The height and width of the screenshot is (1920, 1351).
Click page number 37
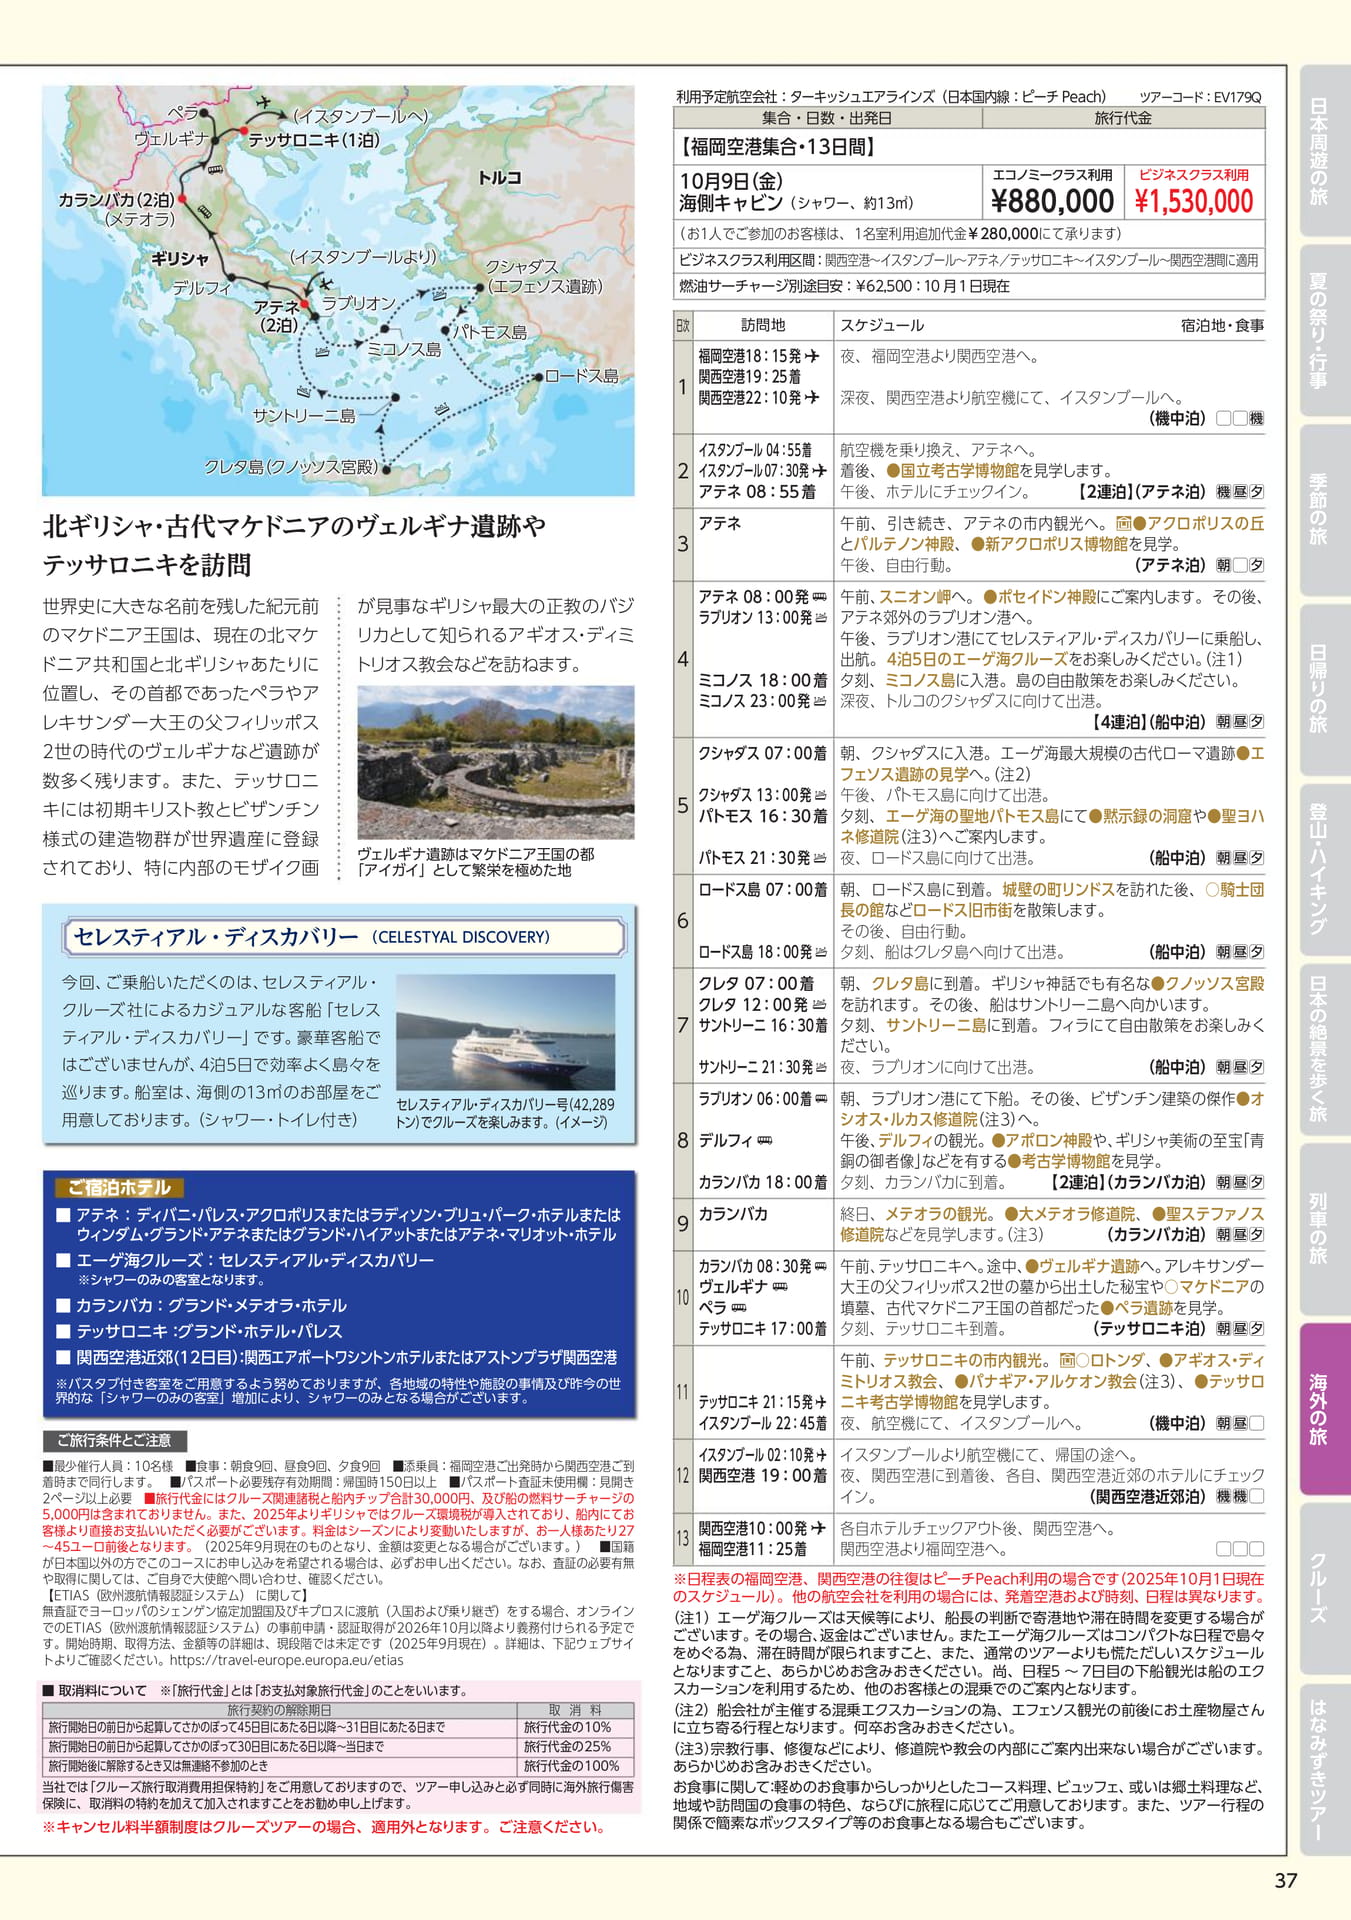coord(1286,1880)
